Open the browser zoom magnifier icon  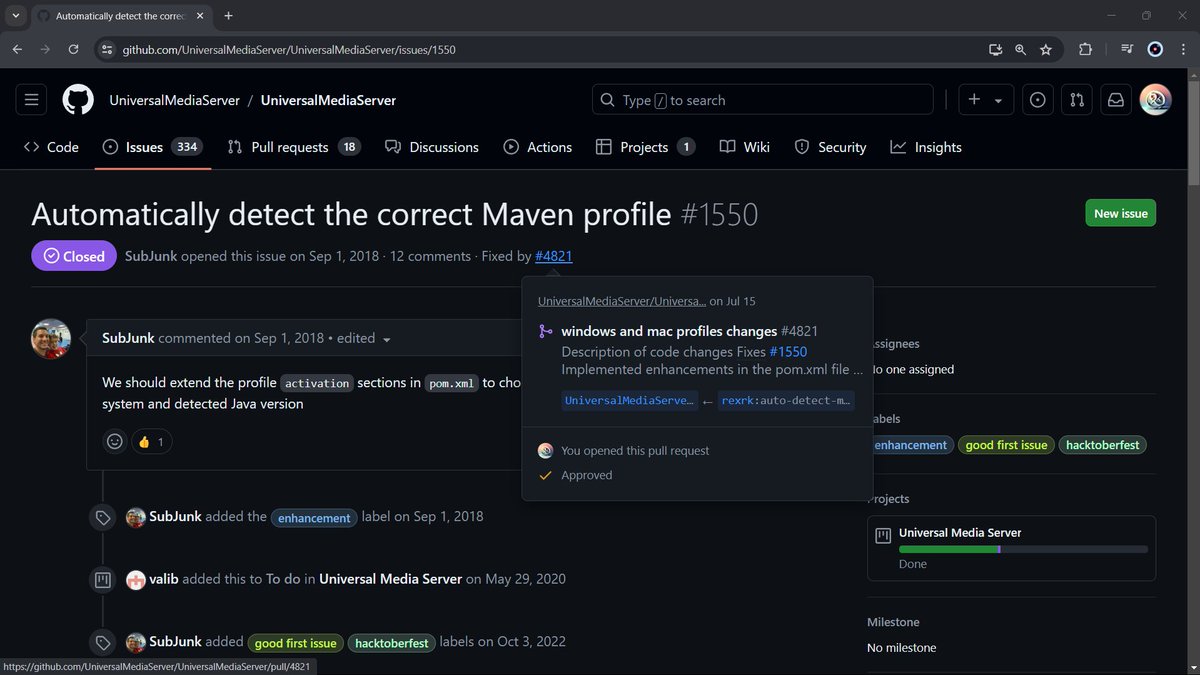1021,48
